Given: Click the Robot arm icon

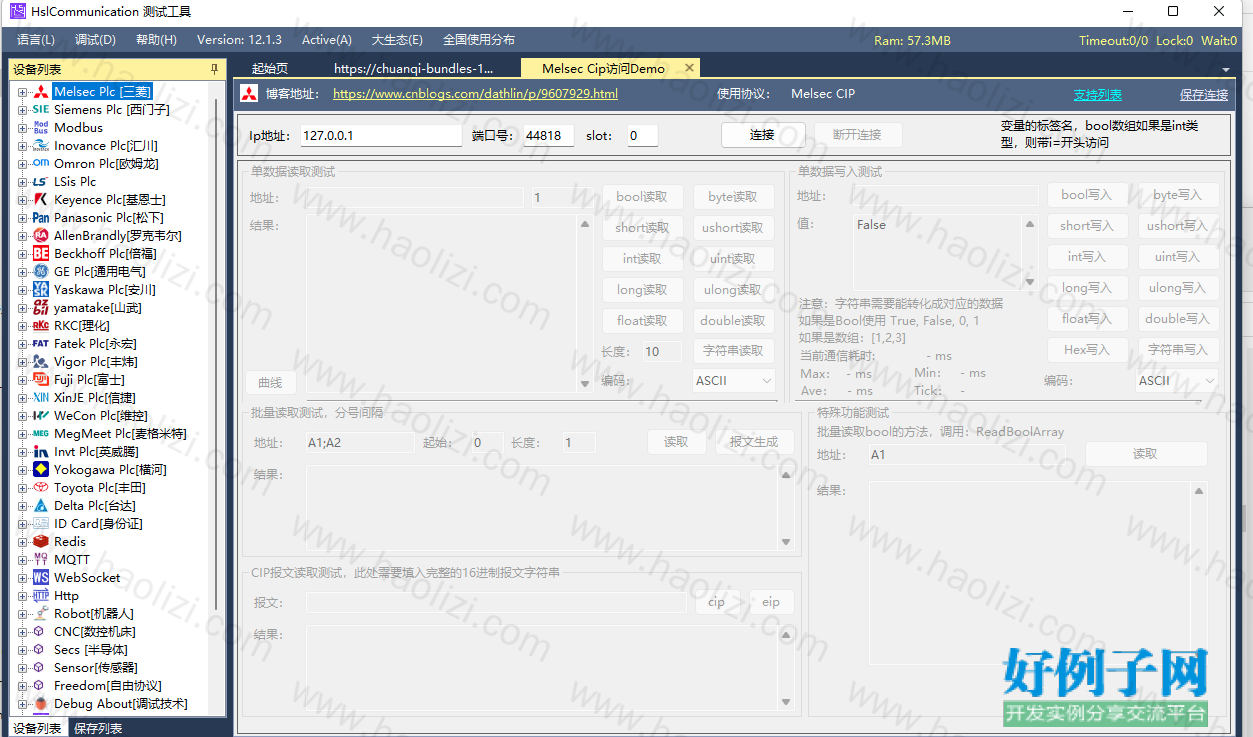Looking at the screenshot, I should point(41,614).
